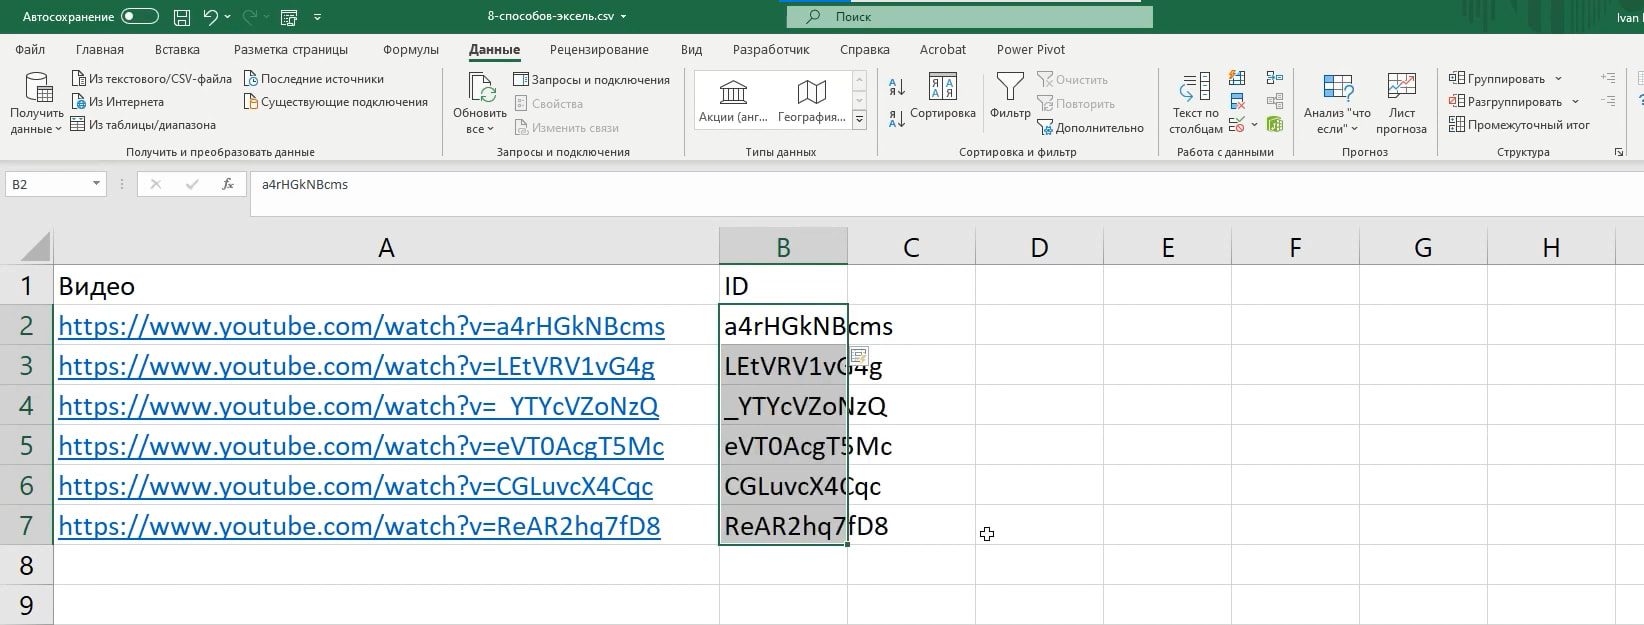1644x625 pixels.
Task: Open the Разгруппировать dropdown arrow
Action: 1575,102
